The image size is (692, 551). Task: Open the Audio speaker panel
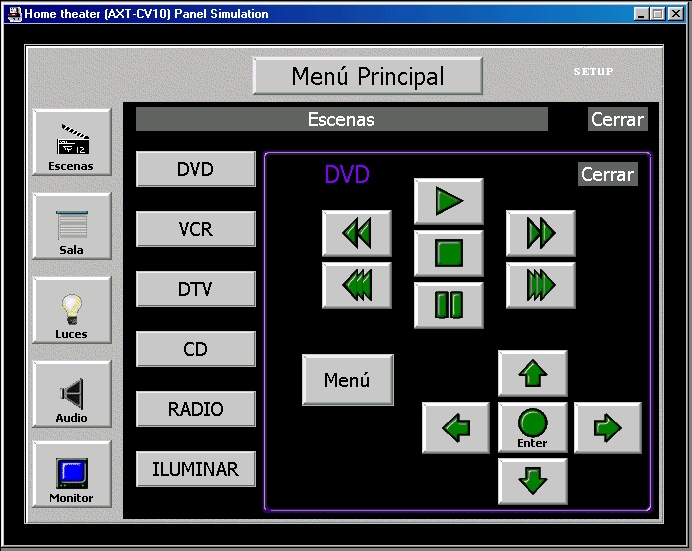coord(71,395)
